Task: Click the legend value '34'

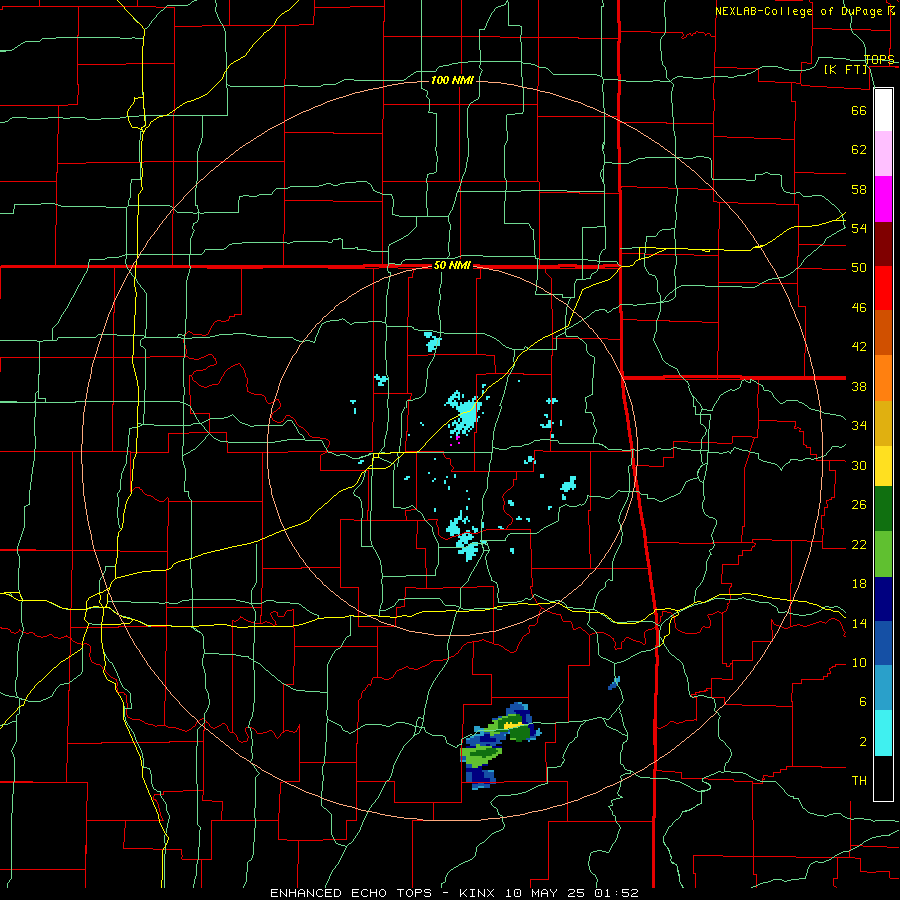Action: coord(859,426)
